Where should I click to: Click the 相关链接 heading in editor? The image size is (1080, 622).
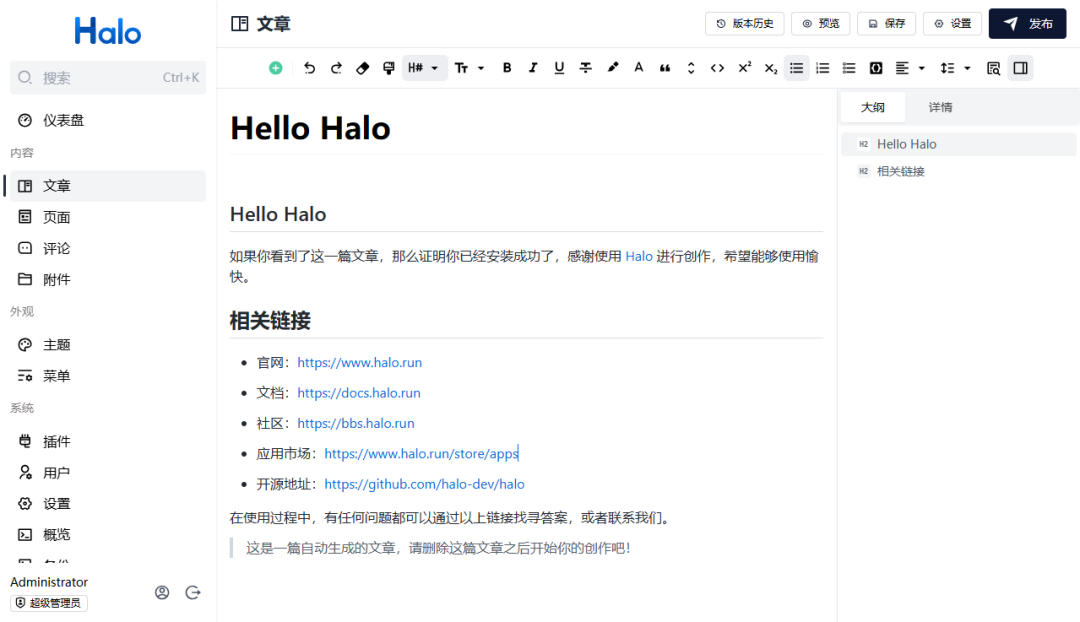270,321
